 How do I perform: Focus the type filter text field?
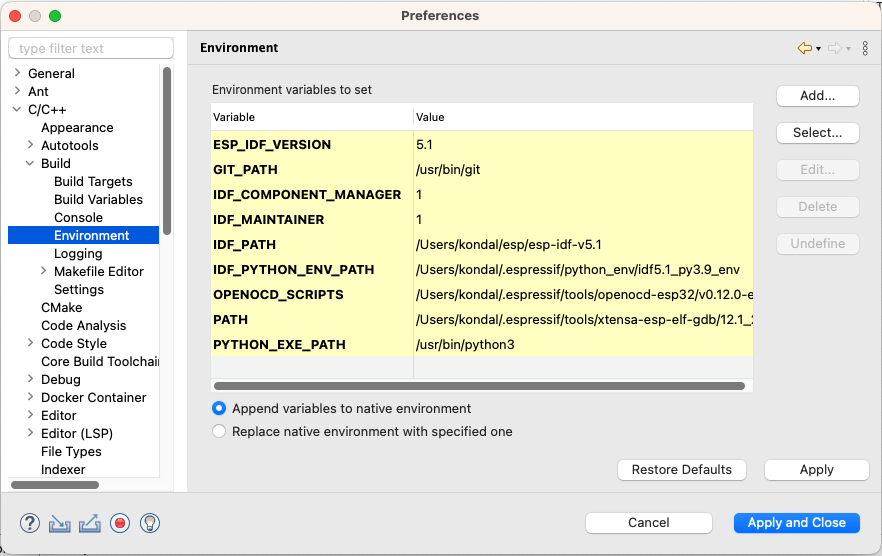coord(91,48)
